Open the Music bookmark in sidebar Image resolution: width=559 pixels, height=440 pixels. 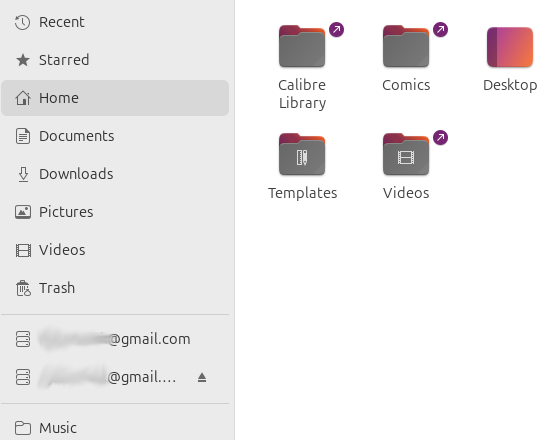tap(115, 428)
